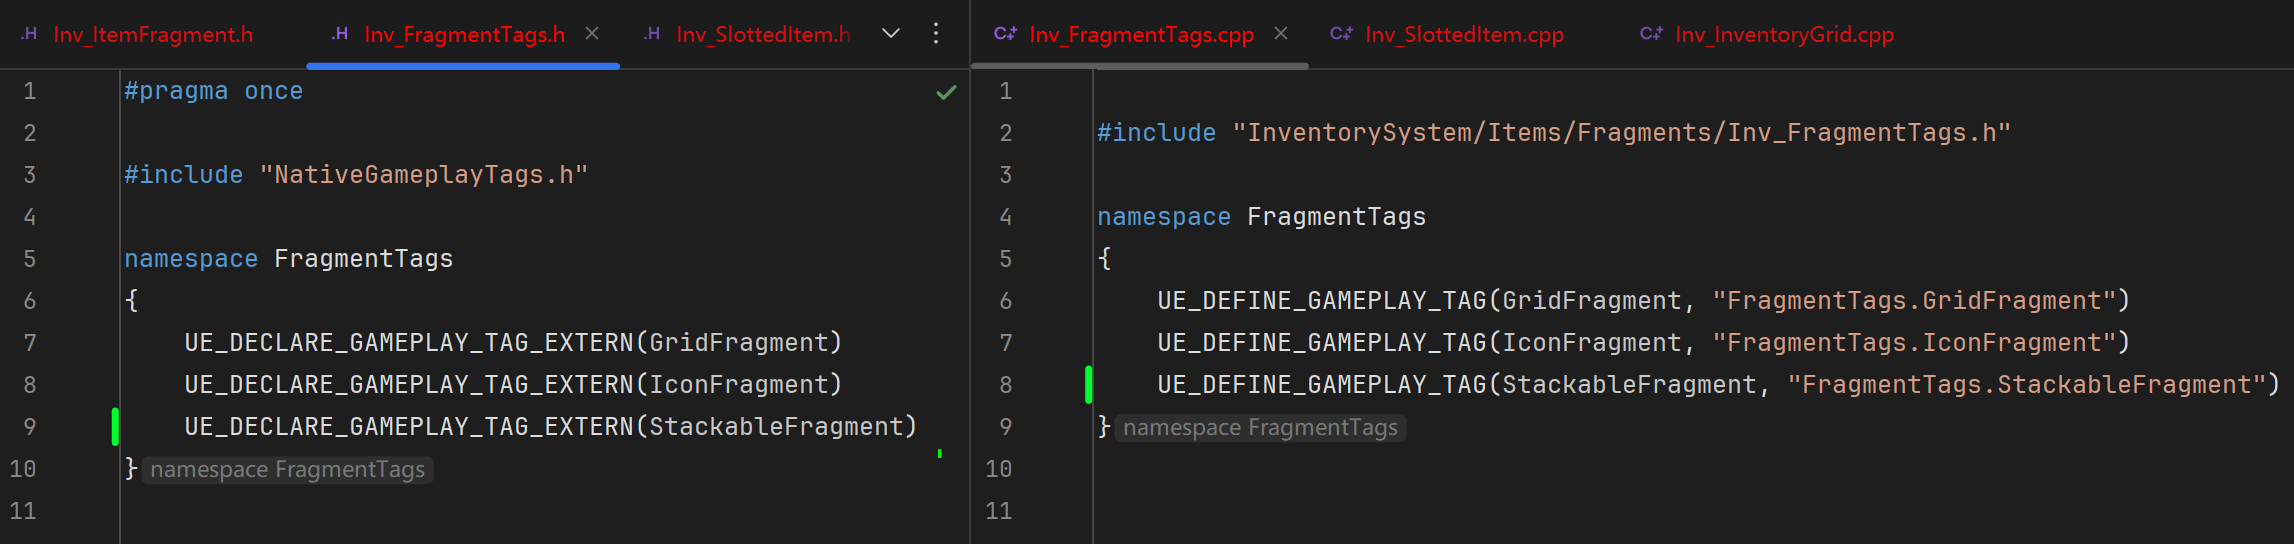Image resolution: width=2294 pixels, height=544 pixels.
Task: Click green change marker beside cpp line 8
Action: point(1088,385)
